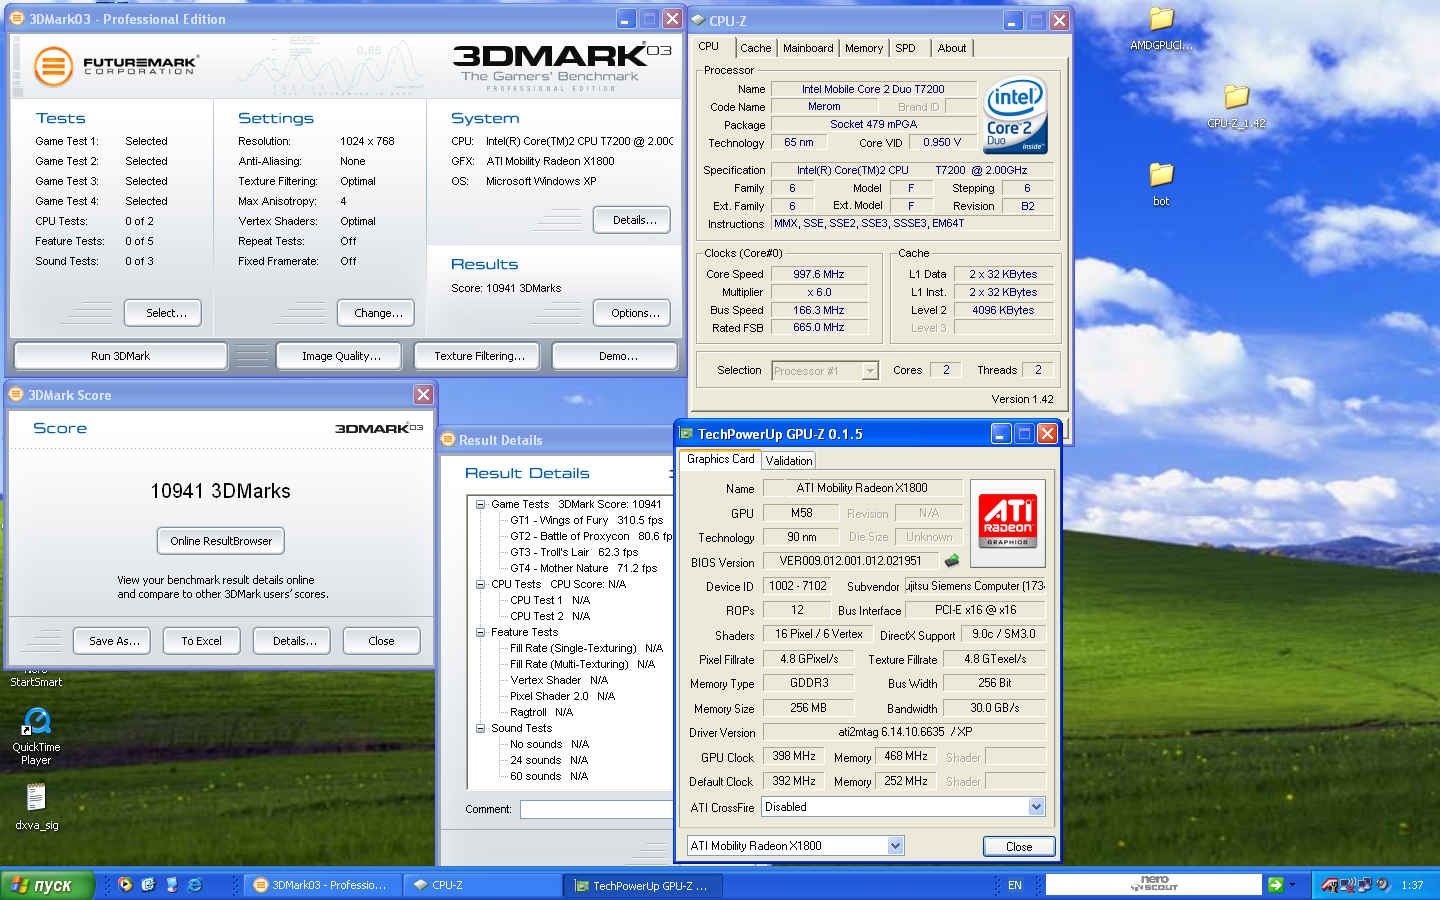The image size is (1440, 900).
Task: Collapse the CPU Tests tree node
Action: (x=480, y=584)
